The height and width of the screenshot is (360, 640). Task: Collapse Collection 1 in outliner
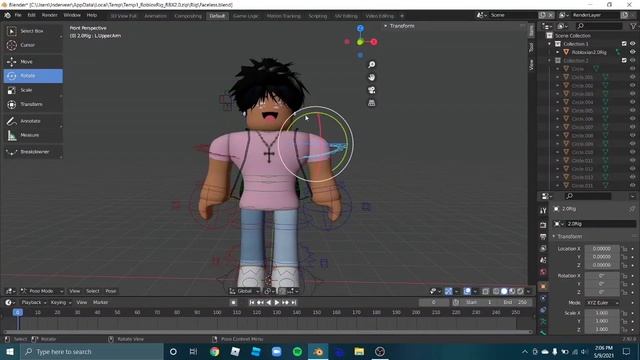549,44
